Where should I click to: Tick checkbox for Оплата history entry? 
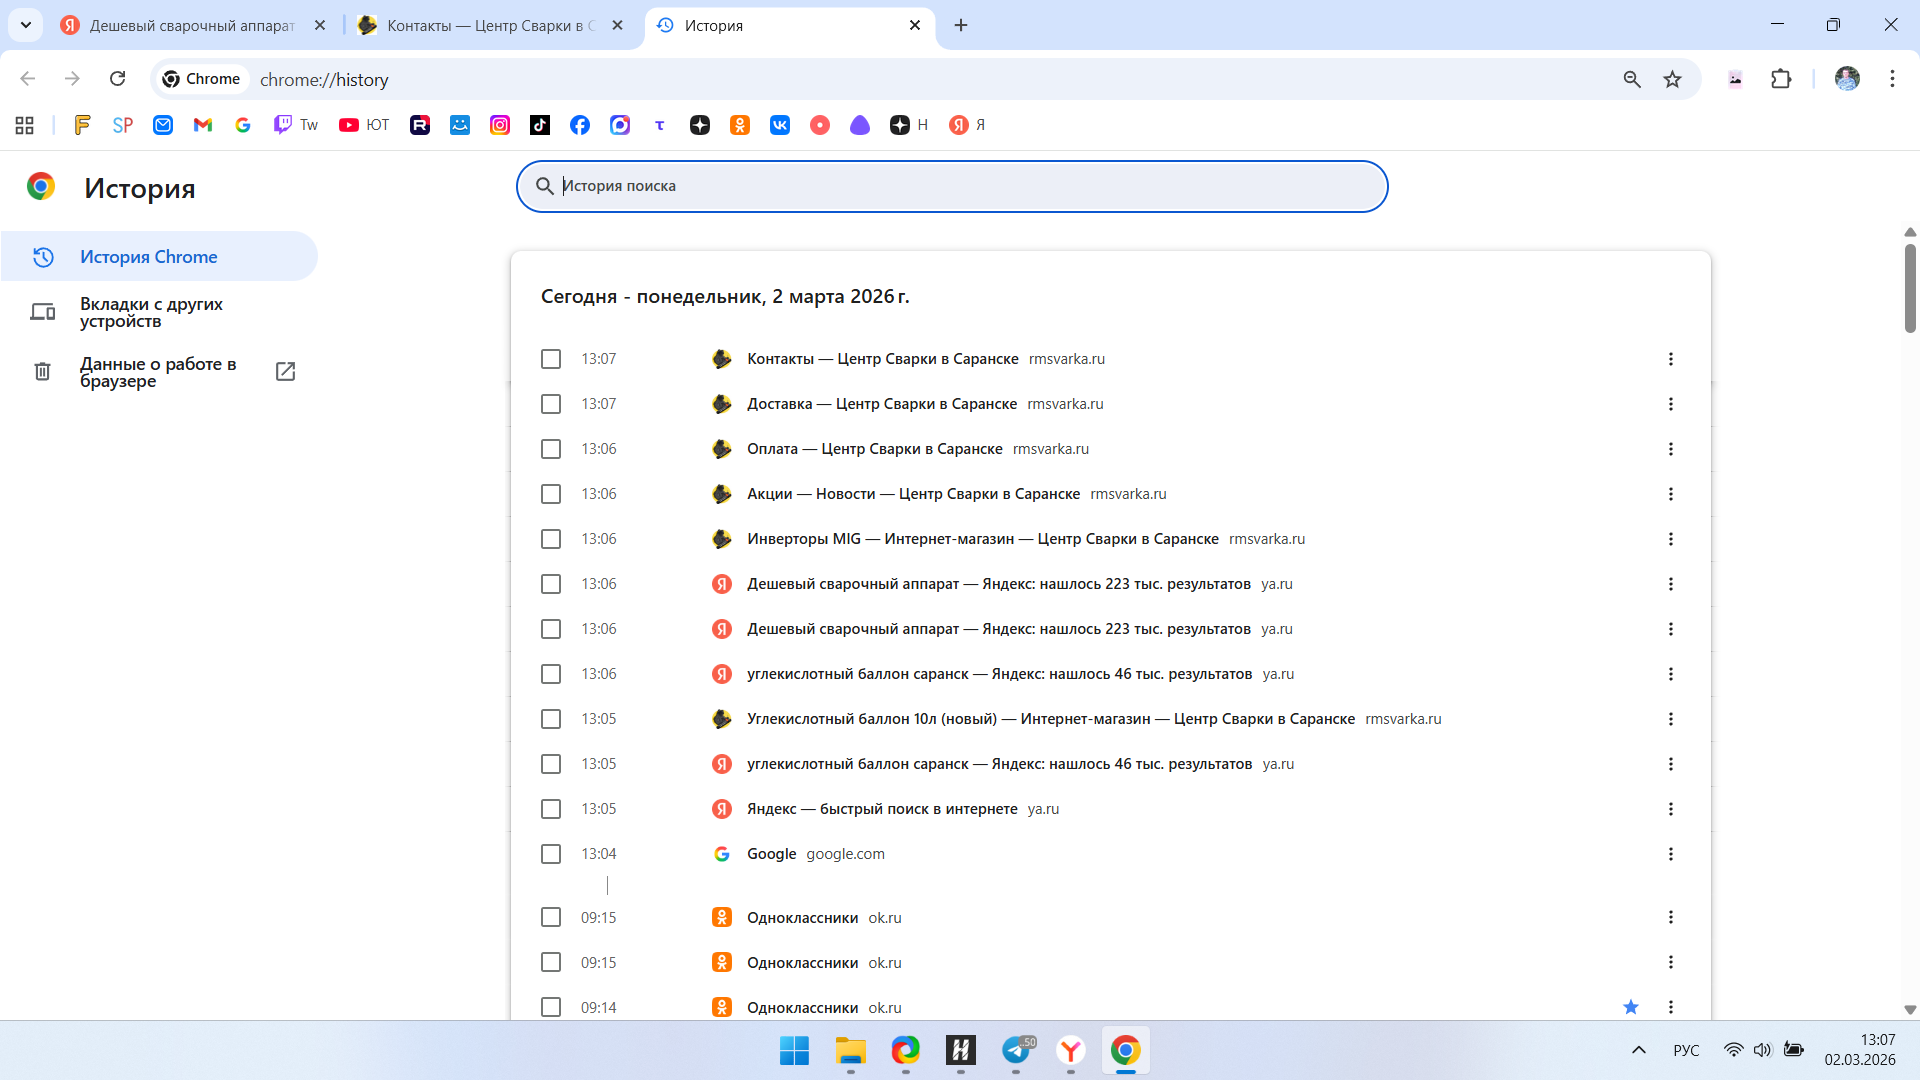551,449
